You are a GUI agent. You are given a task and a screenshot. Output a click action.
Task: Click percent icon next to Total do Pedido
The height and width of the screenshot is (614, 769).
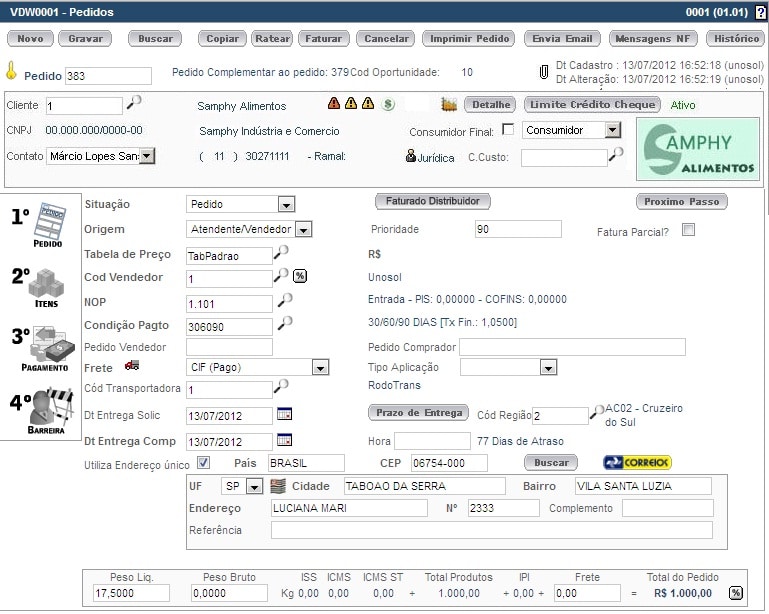tap(737, 593)
